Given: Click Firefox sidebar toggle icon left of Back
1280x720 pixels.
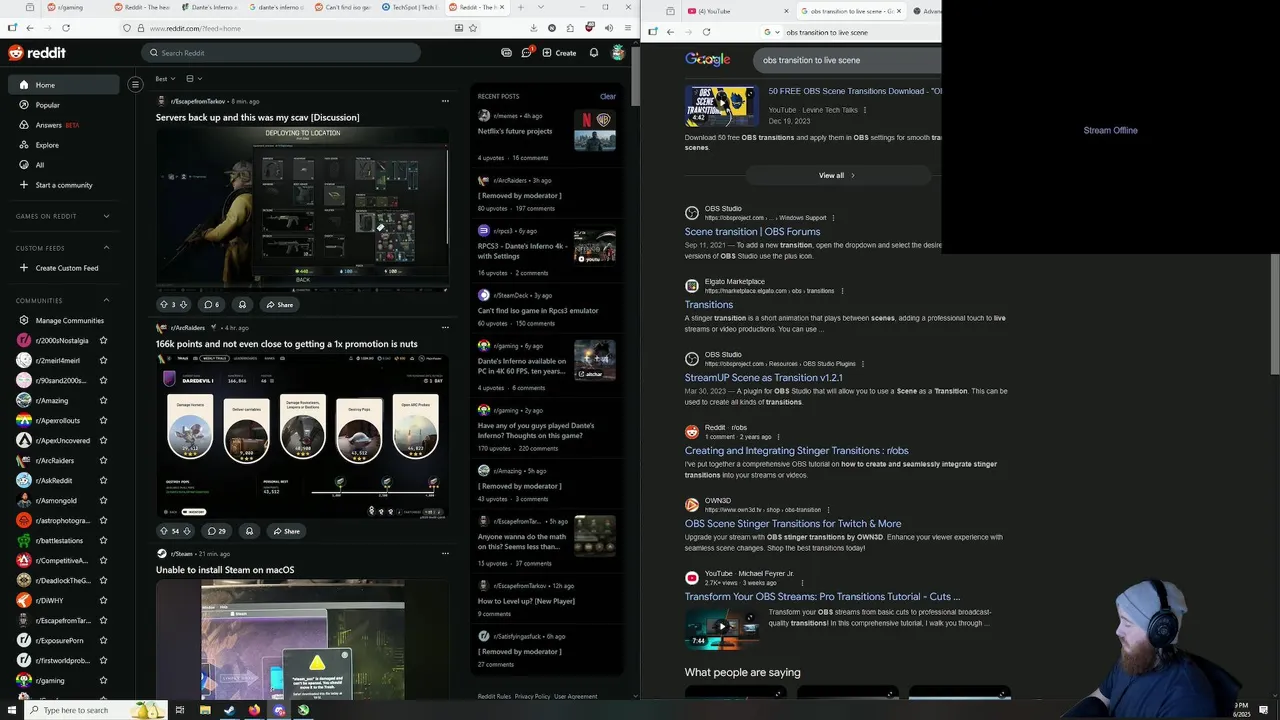Looking at the screenshot, I should [12, 28].
